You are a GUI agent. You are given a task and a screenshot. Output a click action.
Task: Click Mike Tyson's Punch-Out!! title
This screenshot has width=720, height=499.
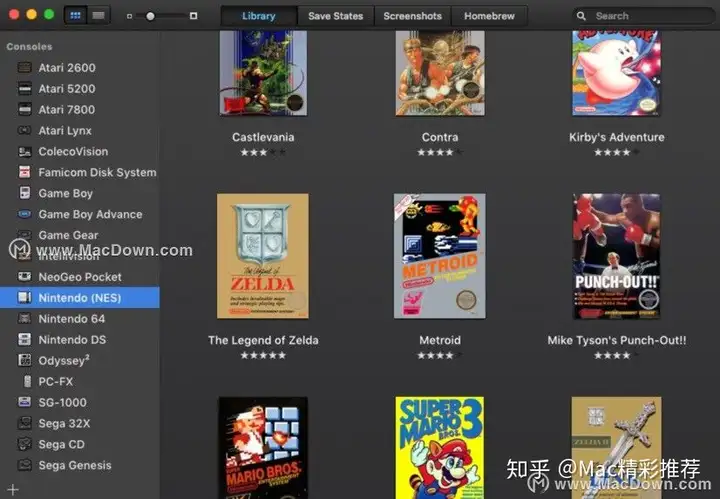click(x=617, y=340)
